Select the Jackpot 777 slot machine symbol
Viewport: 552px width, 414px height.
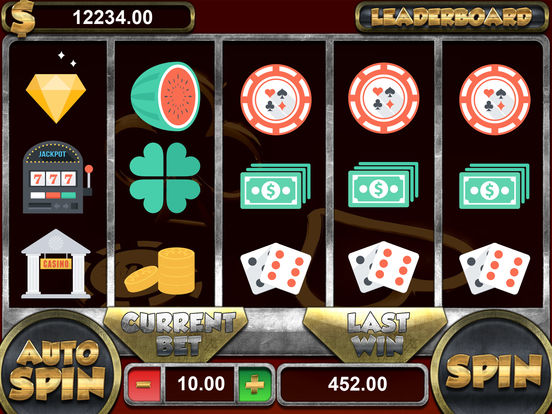pyautogui.click(x=57, y=177)
